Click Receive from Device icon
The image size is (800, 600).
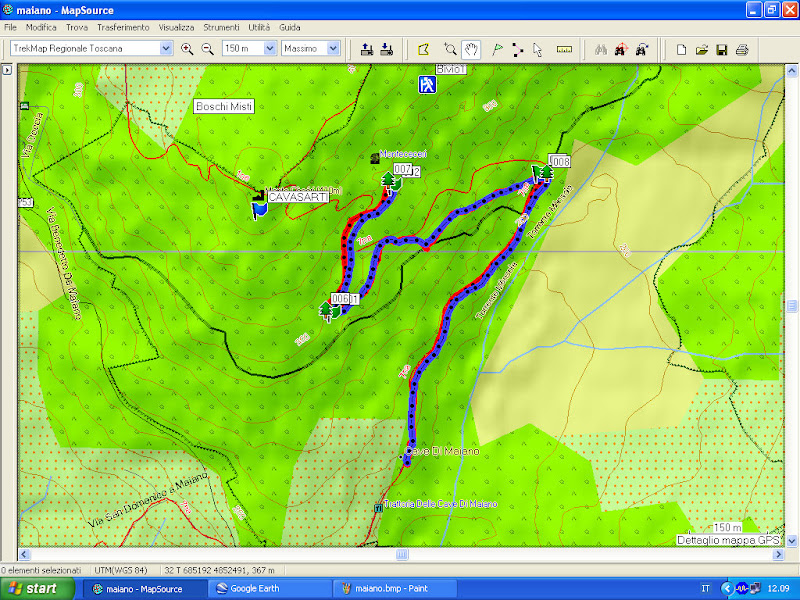click(x=387, y=49)
